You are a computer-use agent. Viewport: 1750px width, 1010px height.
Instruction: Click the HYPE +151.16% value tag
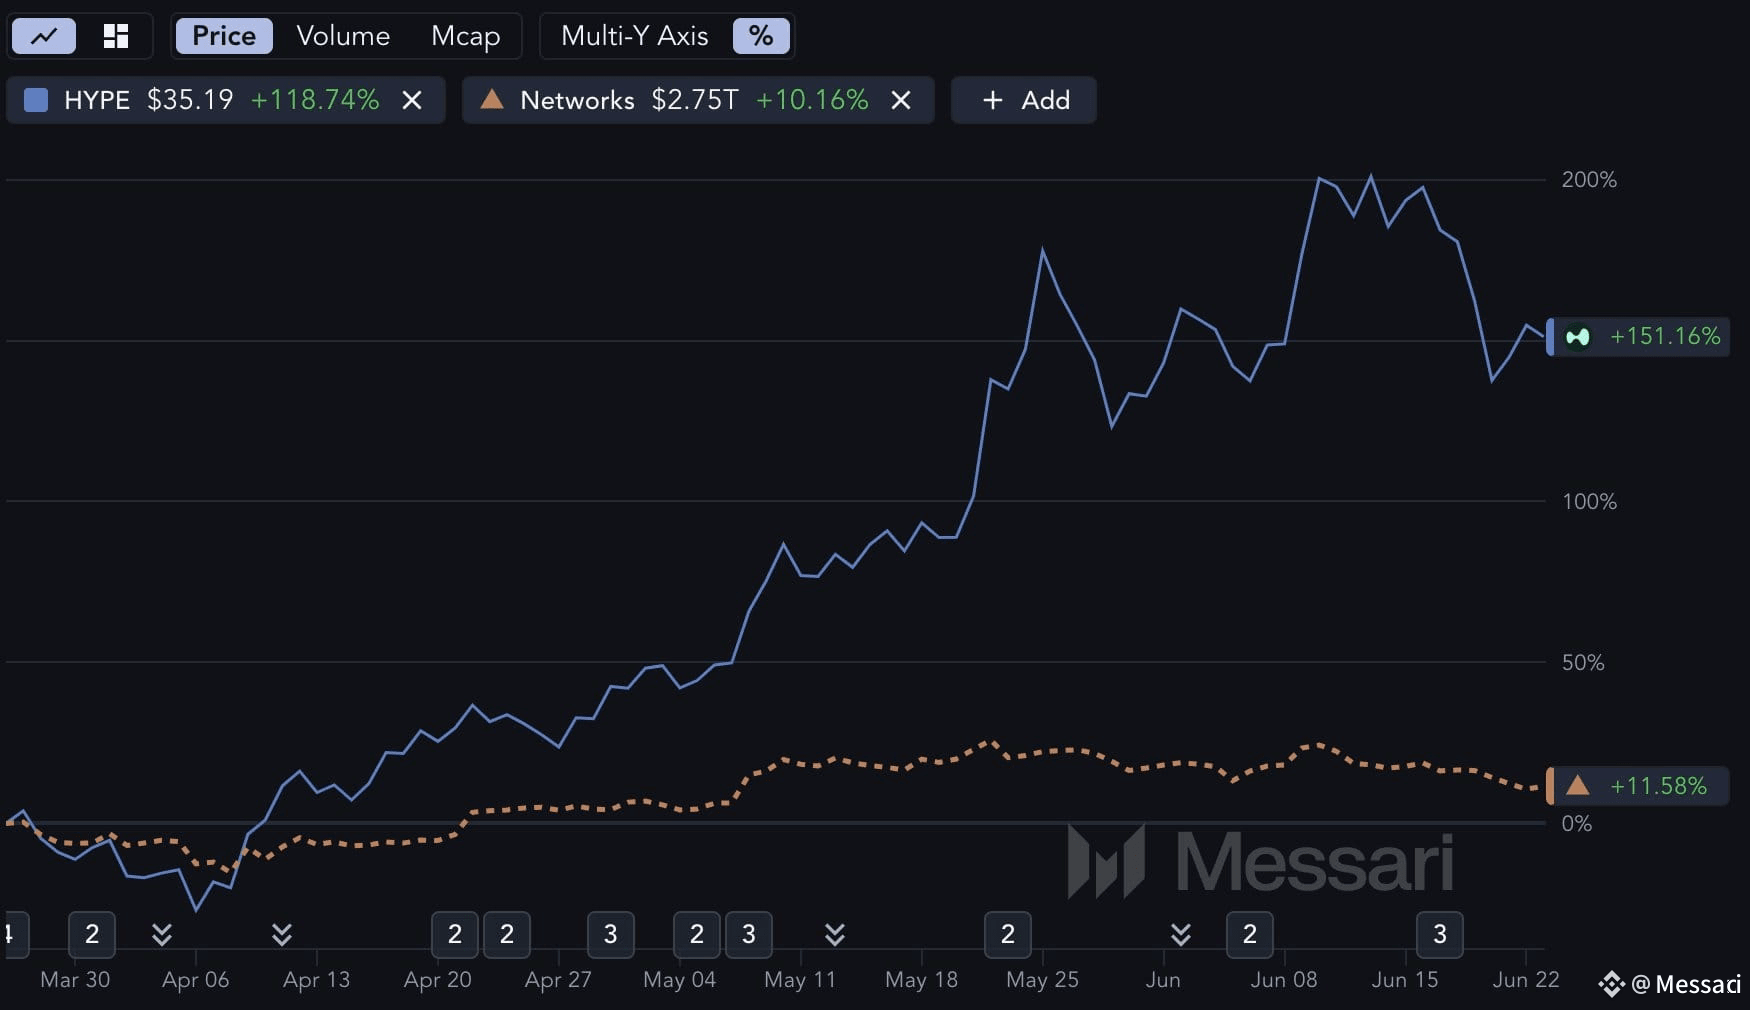1638,337
